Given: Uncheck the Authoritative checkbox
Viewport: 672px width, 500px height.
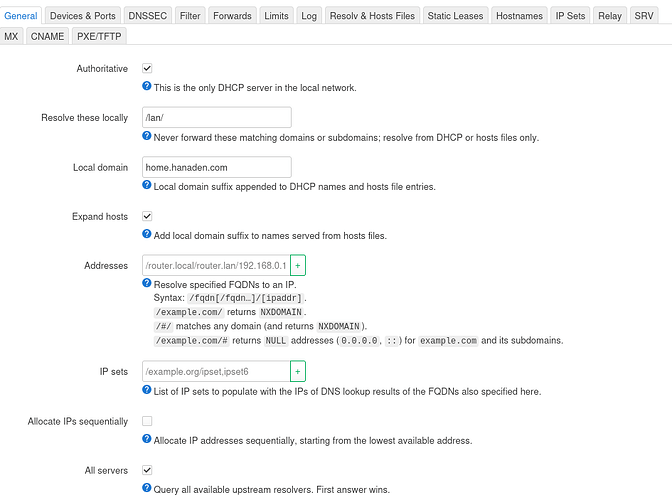Looking at the screenshot, I should (147, 68).
